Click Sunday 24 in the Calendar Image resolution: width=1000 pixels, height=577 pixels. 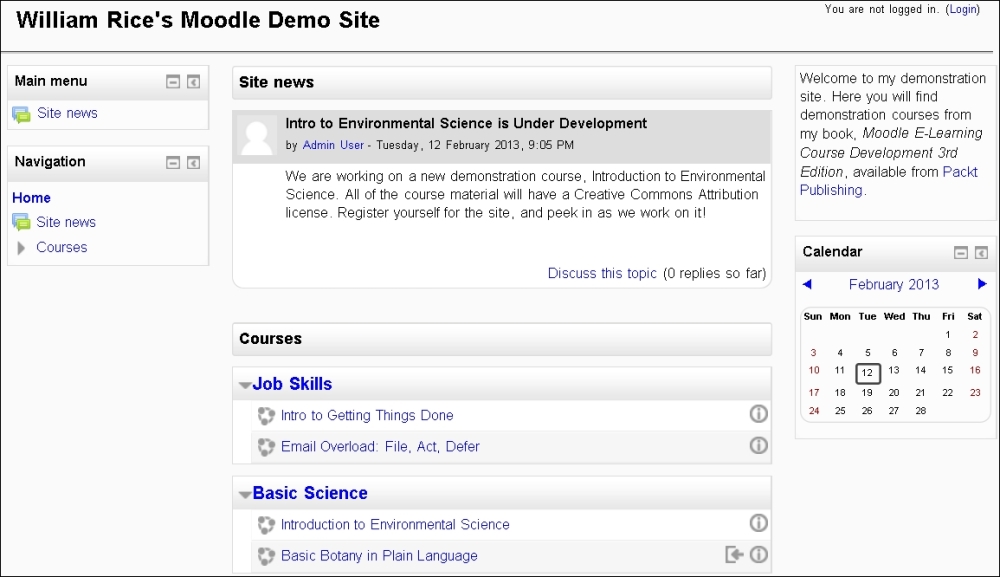[x=814, y=411]
